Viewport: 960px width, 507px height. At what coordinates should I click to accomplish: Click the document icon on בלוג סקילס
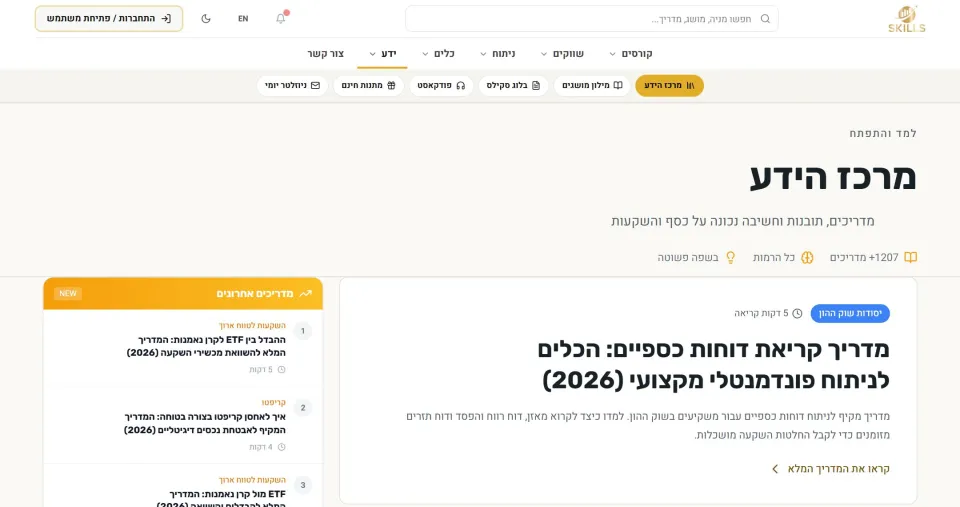[x=536, y=86]
